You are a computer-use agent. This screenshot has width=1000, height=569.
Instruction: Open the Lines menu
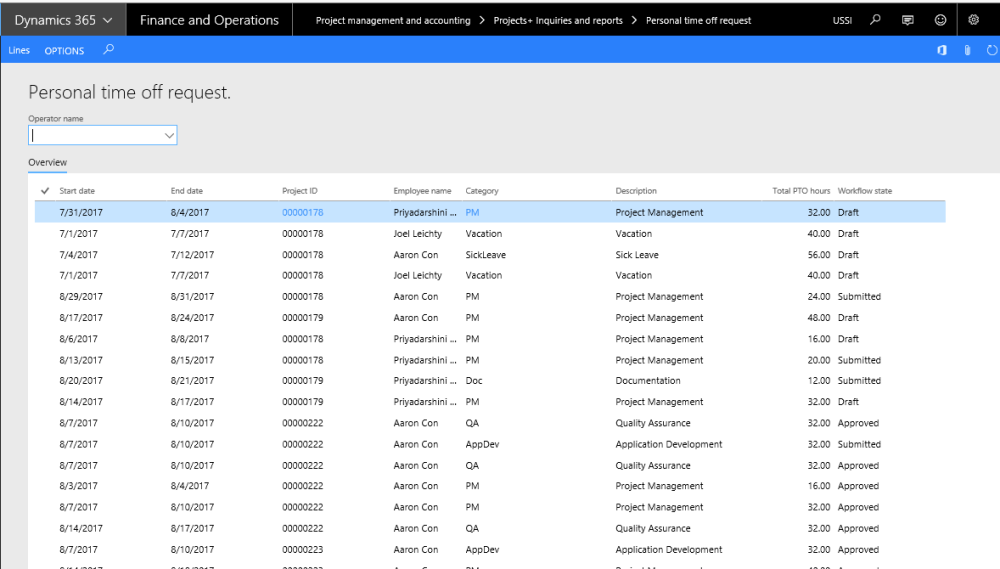click(19, 50)
